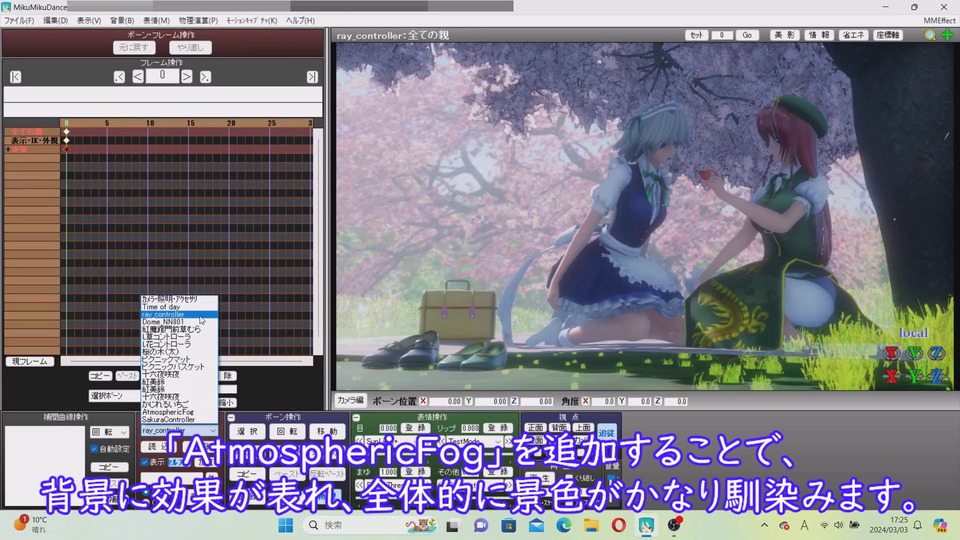Open the ファイル(F) menu
Image resolution: width=960 pixels, height=540 pixels.
(20, 20)
